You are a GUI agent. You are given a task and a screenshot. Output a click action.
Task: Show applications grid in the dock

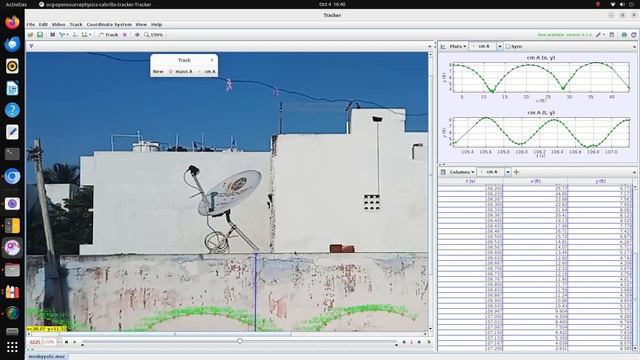pos(12,347)
